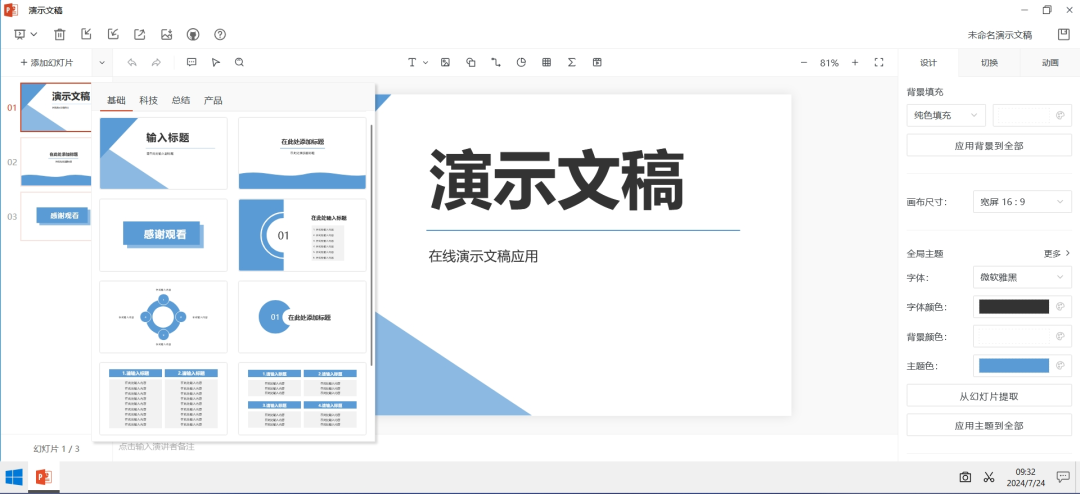Click the zoom in plus button

[x=855, y=62]
